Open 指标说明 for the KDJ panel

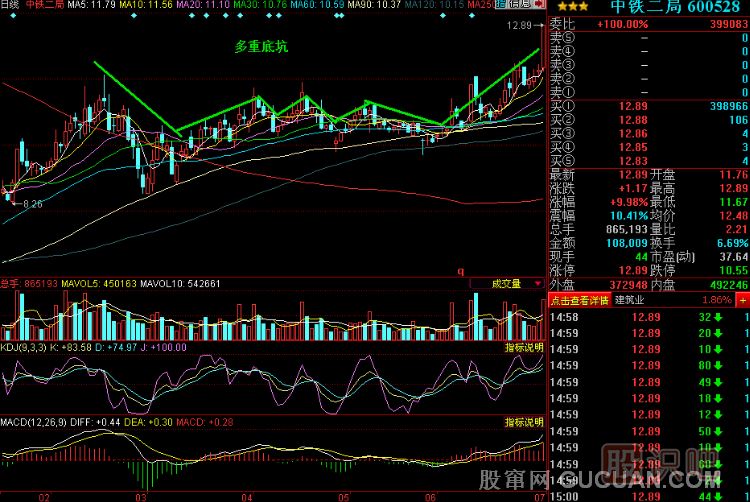523,346
